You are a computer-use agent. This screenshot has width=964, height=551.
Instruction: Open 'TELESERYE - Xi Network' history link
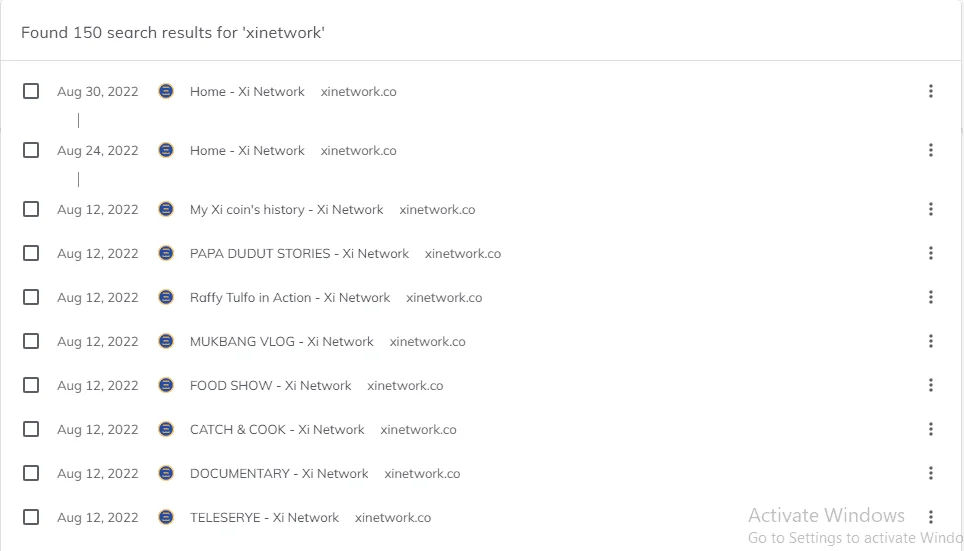(264, 518)
